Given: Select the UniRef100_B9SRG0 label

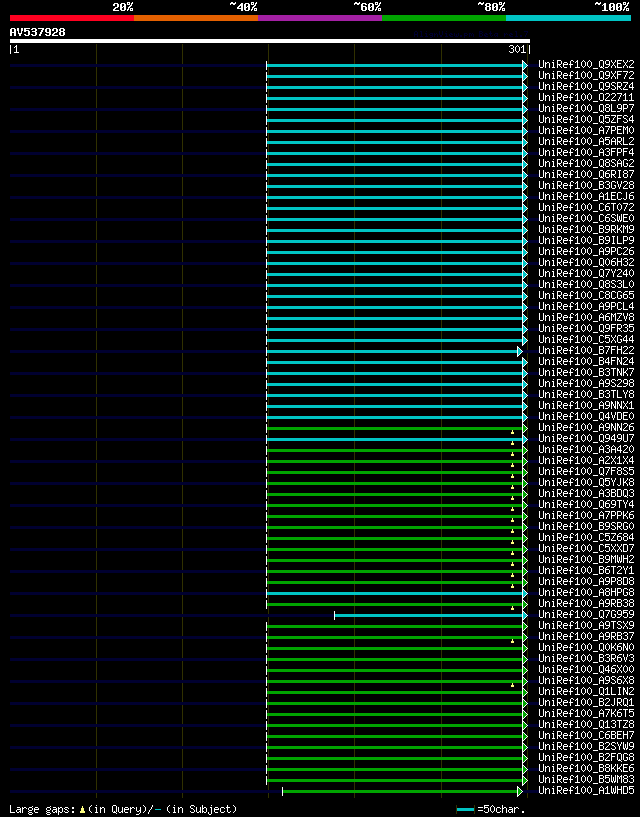Looking at the screenshot, I should pos(586,526).
